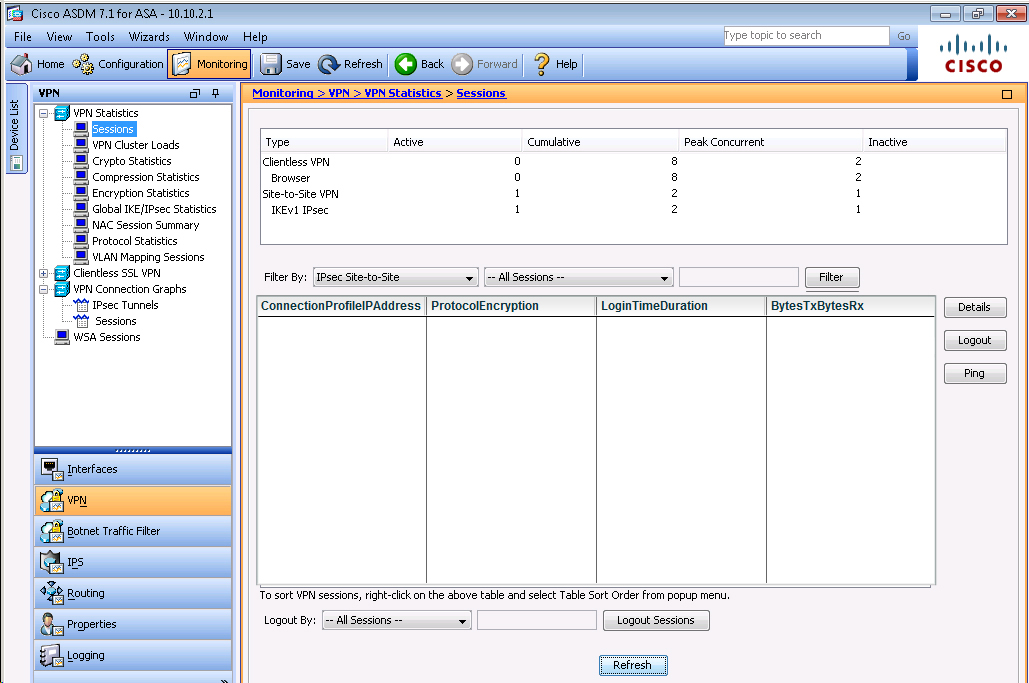The image size is (1029, 683).
Task: Open the Logout By dropdown
Action: [462, 621]
